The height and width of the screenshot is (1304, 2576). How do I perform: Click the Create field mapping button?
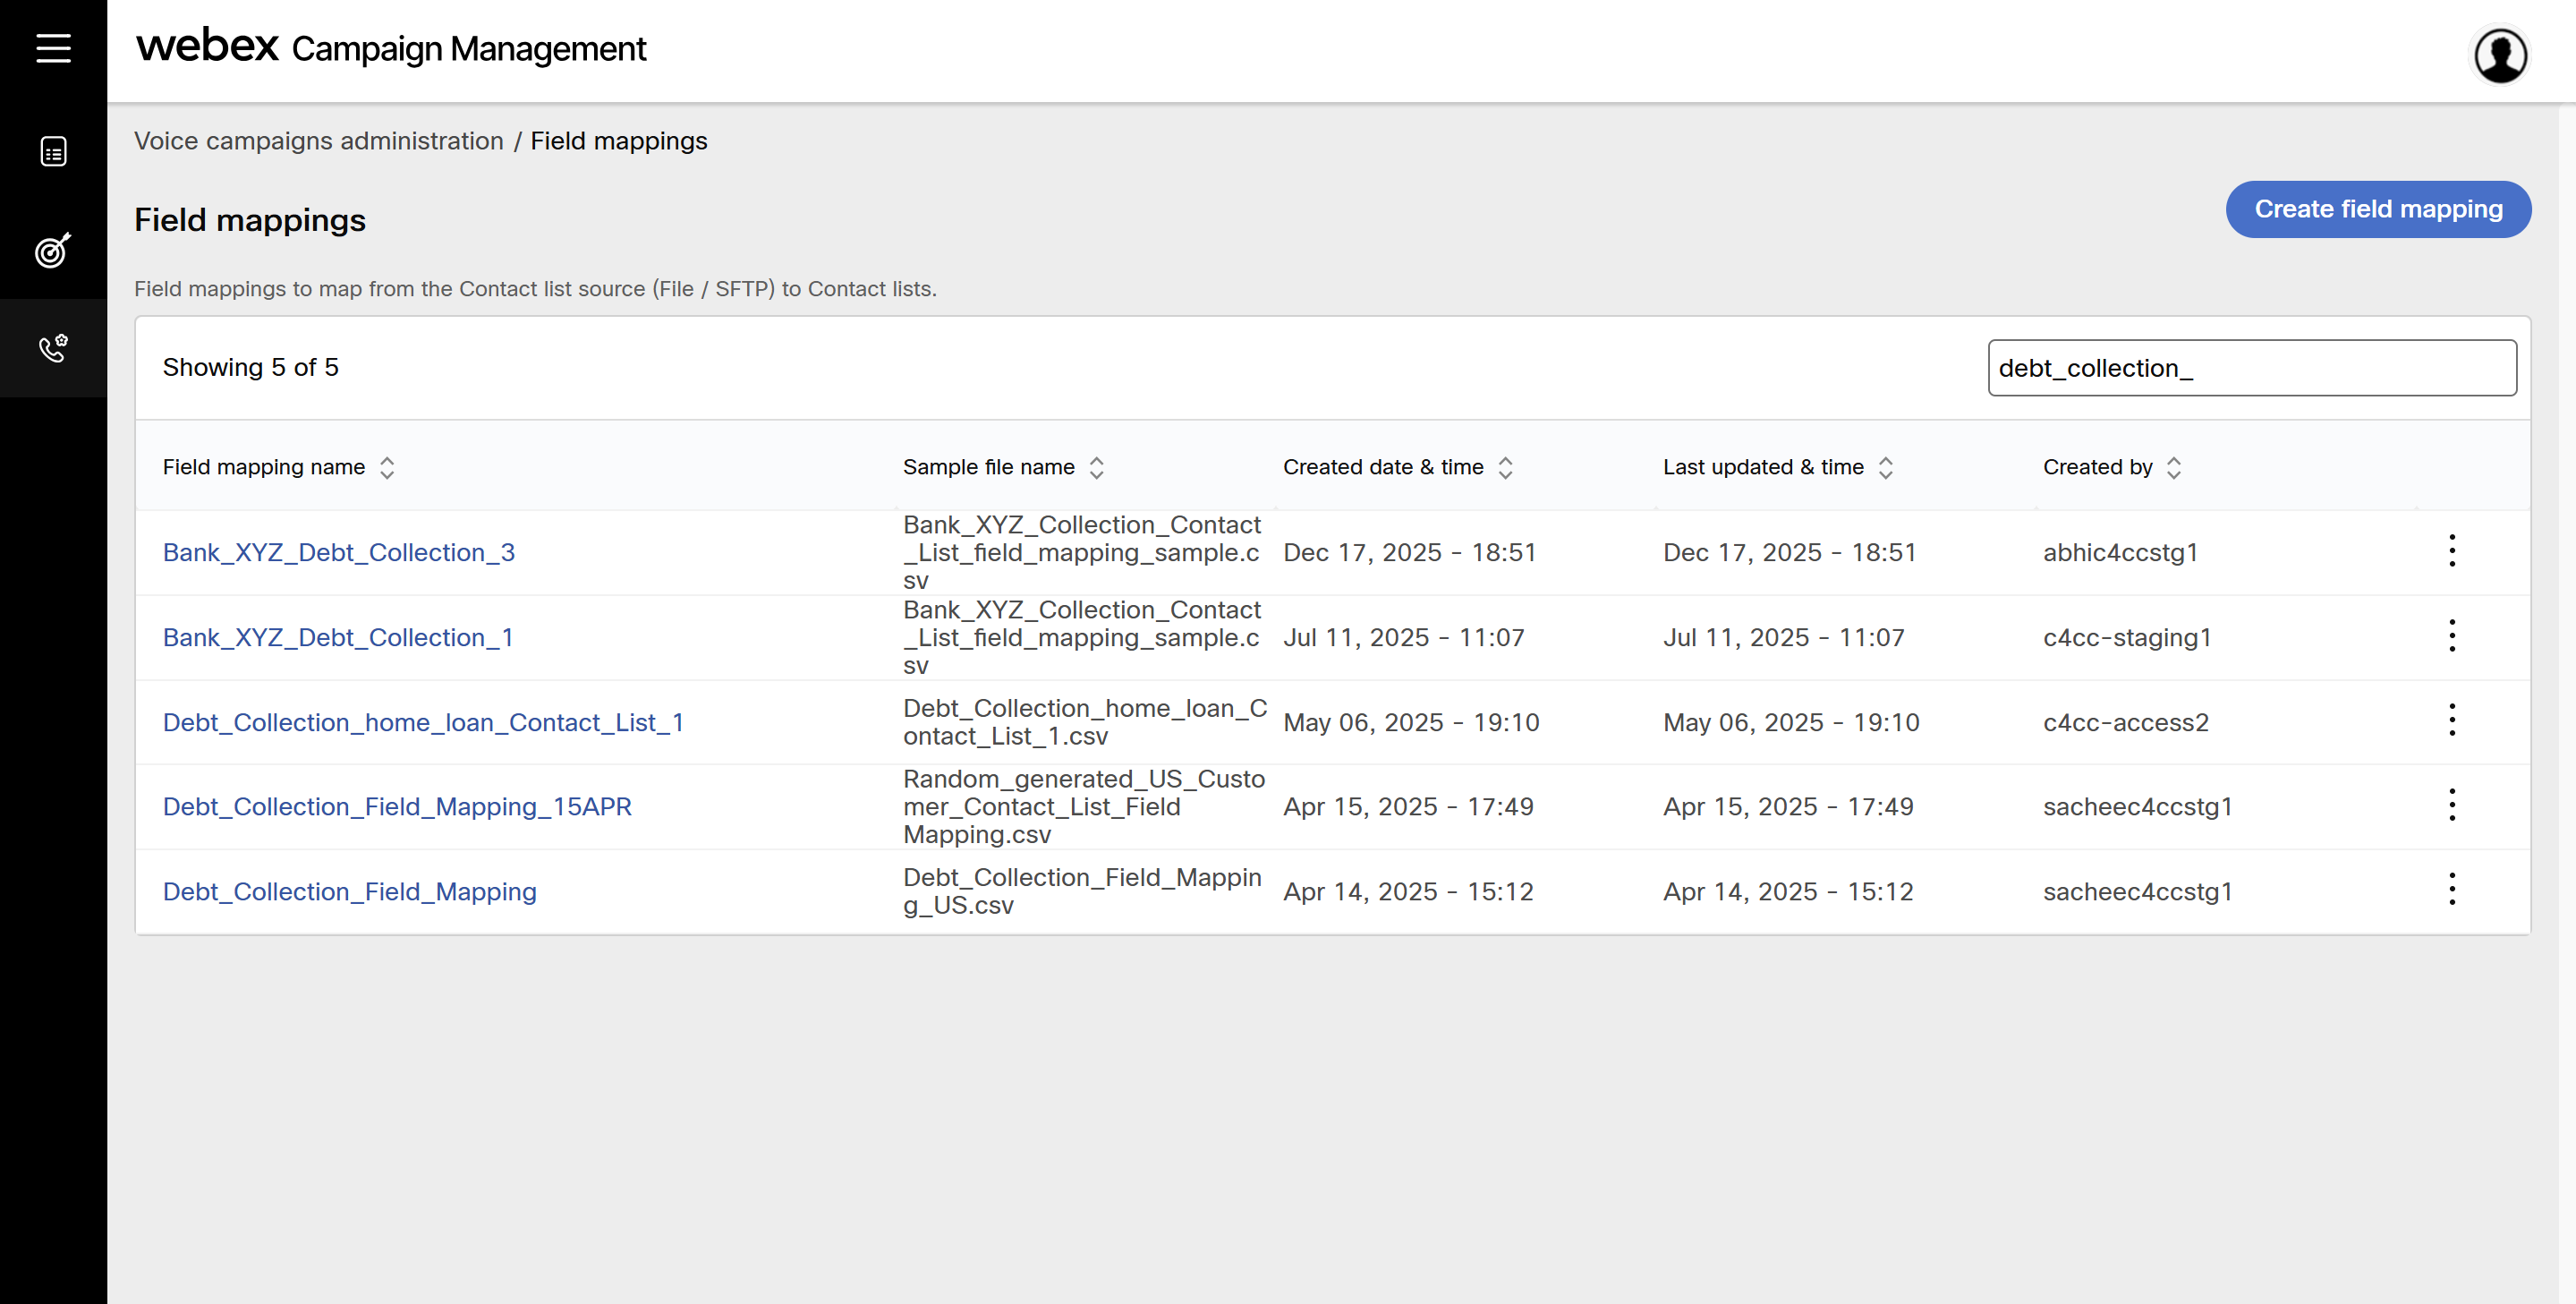(x=2377, y=209)
